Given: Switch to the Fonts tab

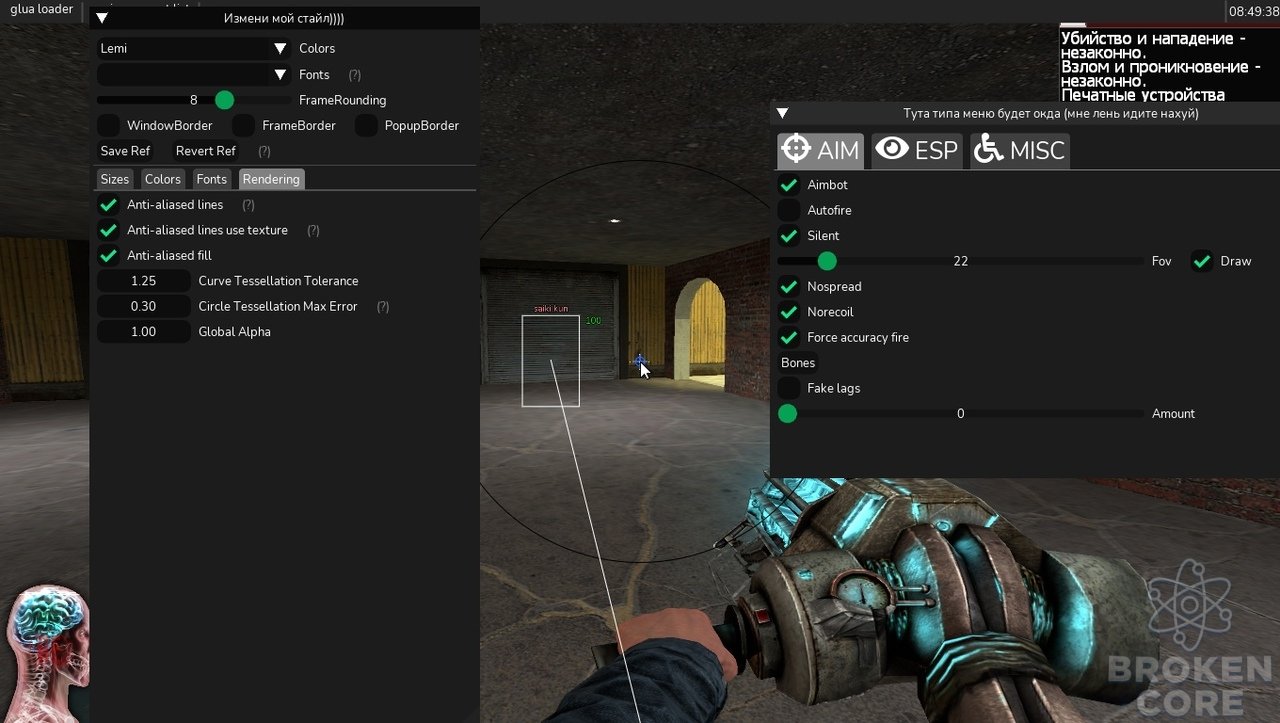Looking at the screenshot, I should pyautogui.click(x=211, y=179).
